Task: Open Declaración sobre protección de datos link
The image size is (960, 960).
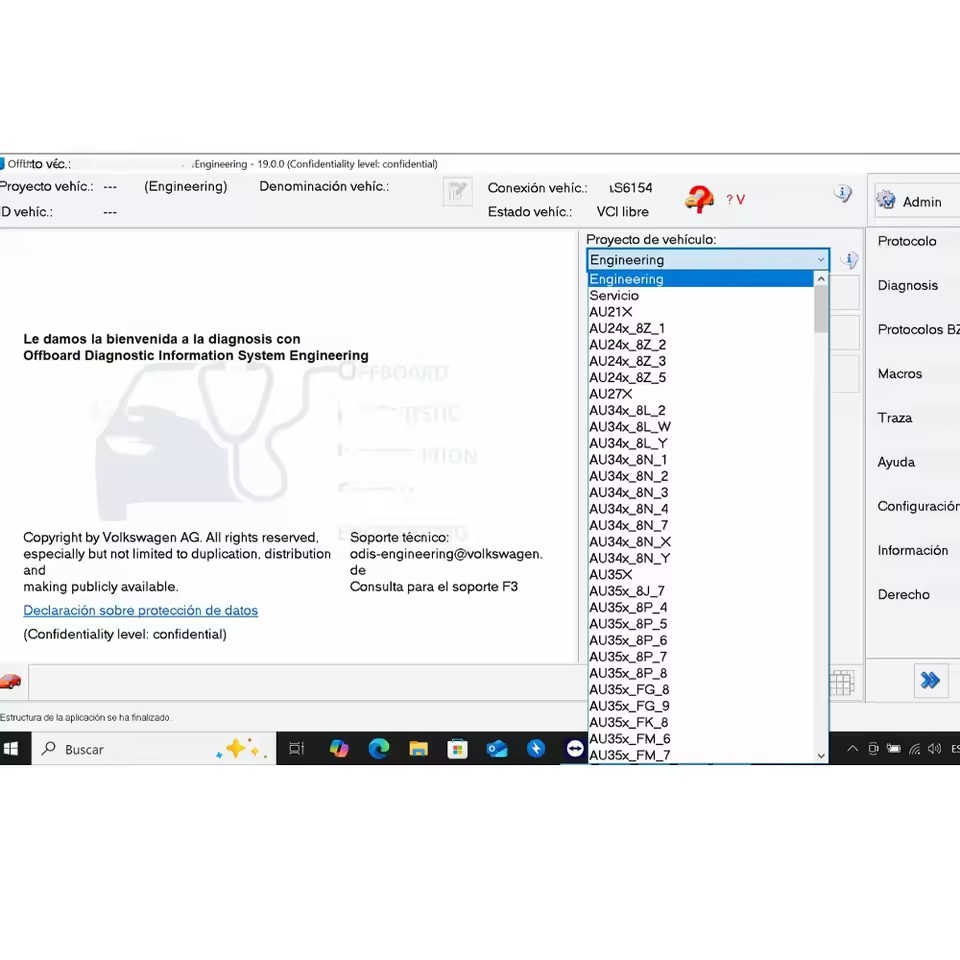Action: (x=140, y=610)
